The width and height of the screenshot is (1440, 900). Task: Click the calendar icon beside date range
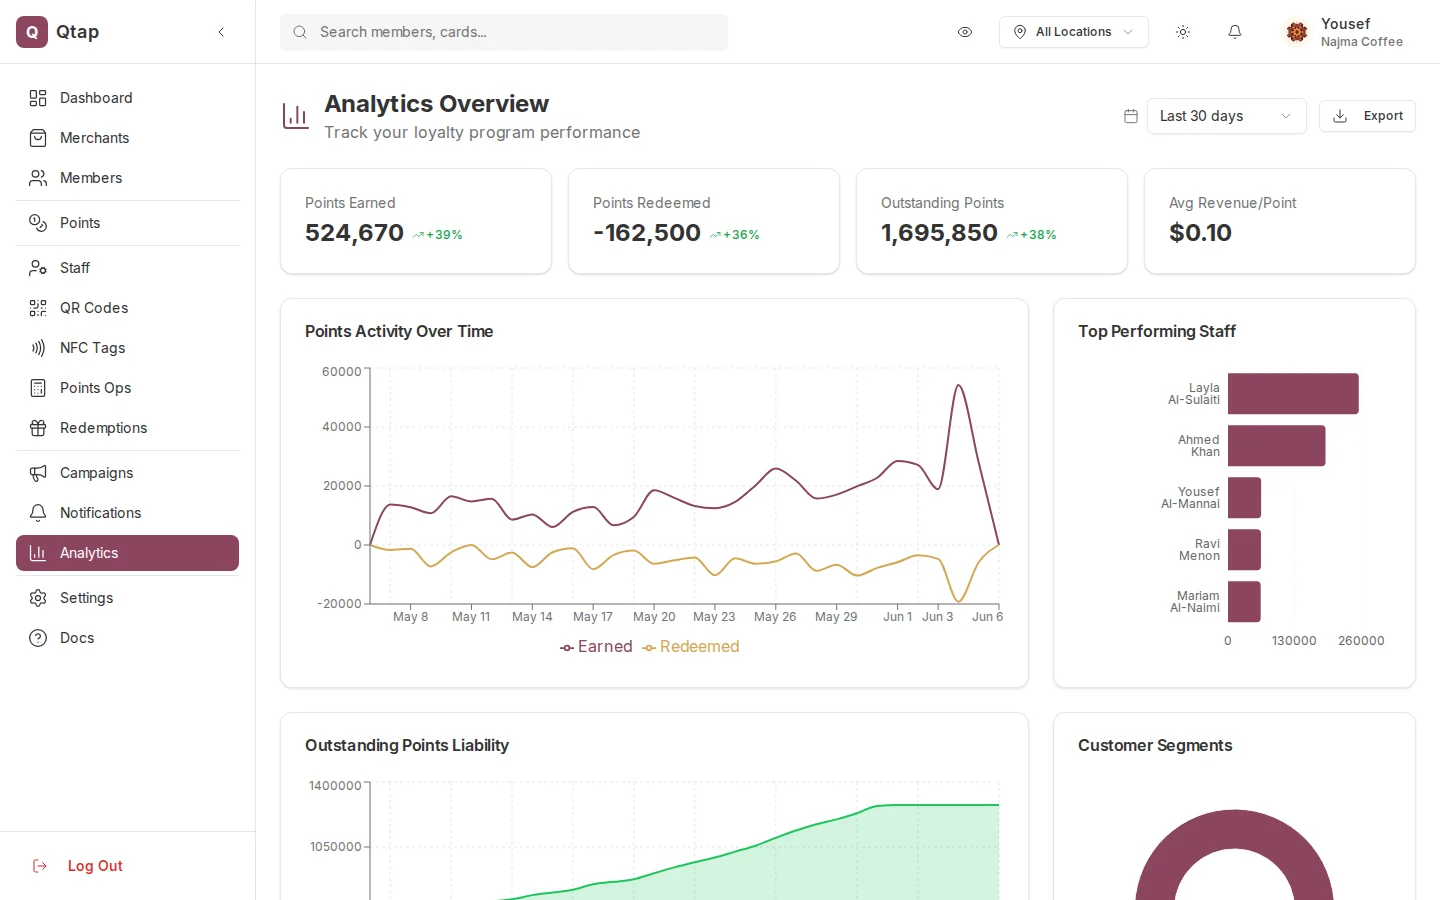[x=1131, y=116]
